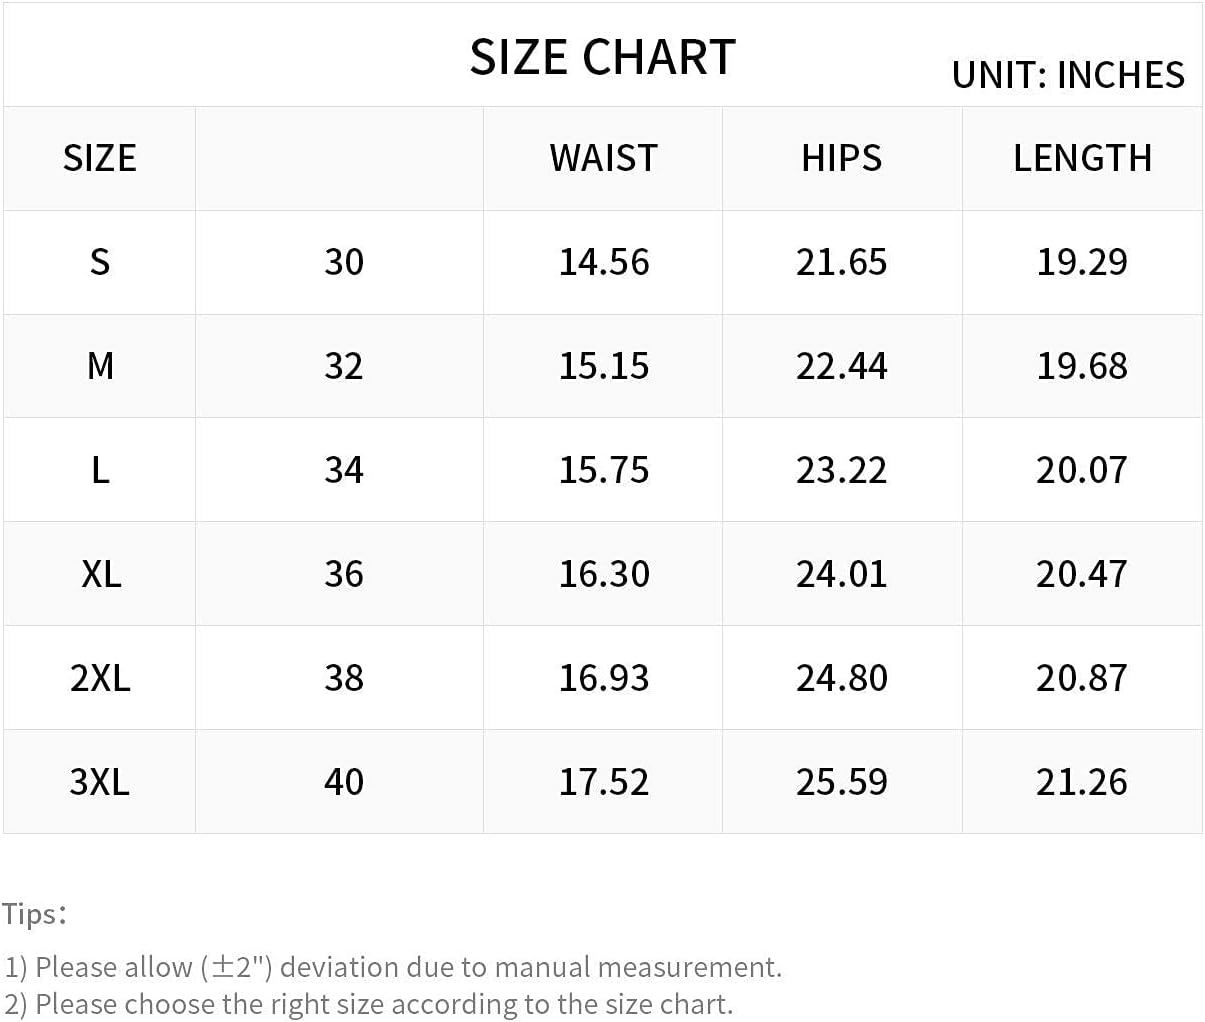
Task: Click the tip about manual measurement deviation
Action: coord(393,967)
